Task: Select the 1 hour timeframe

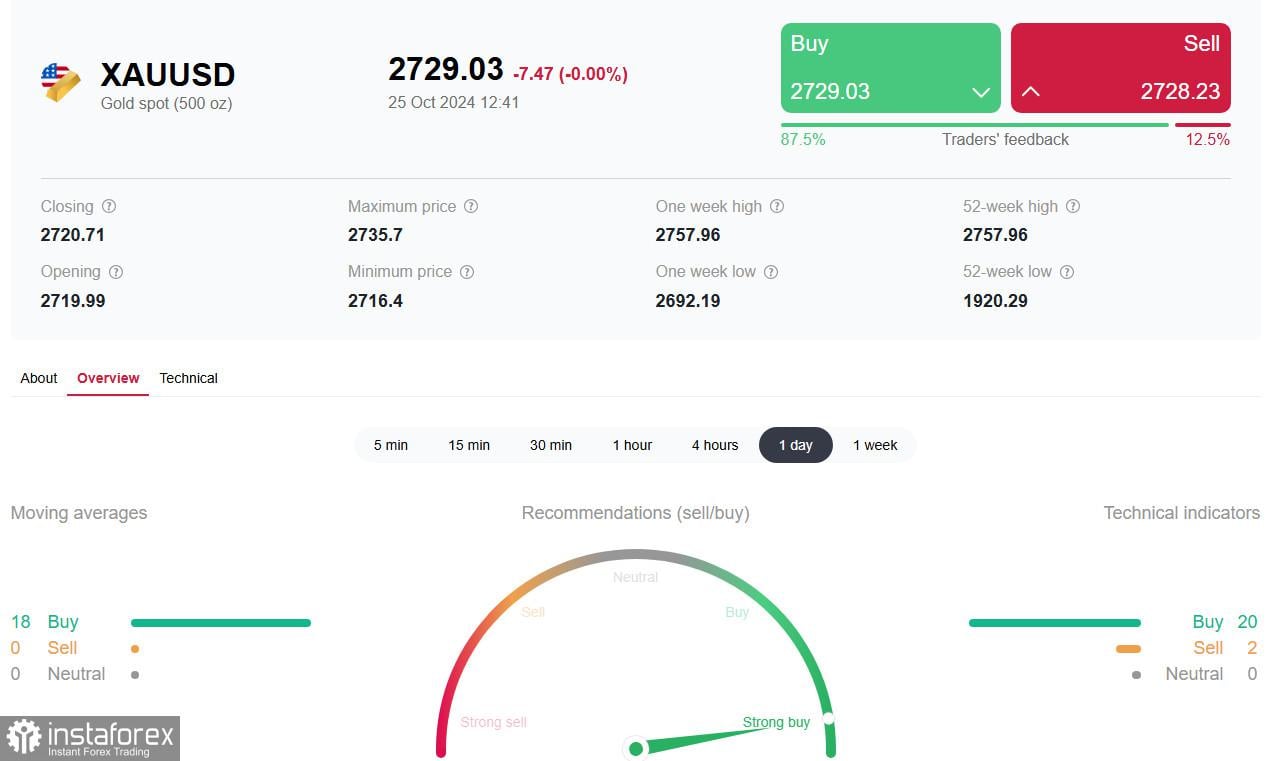Action: click(x=632, y=445)
